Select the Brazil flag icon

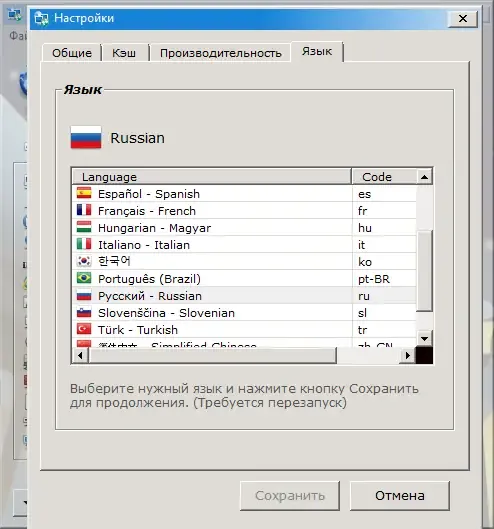pos(84,278)
